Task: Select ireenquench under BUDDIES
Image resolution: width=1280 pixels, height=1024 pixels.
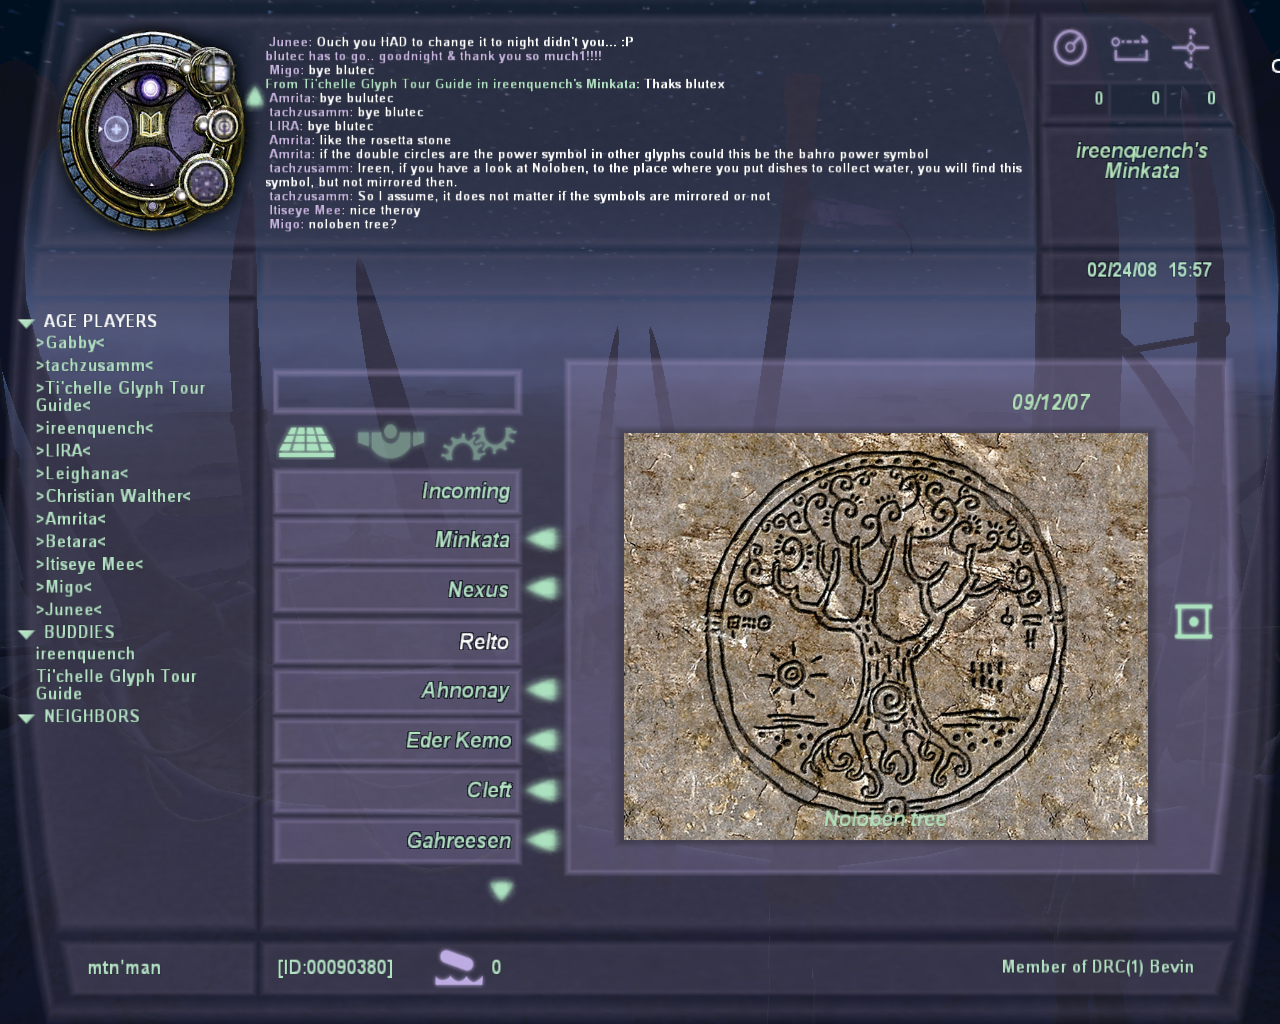Action: pyautogui.click(x=85, y=654)
